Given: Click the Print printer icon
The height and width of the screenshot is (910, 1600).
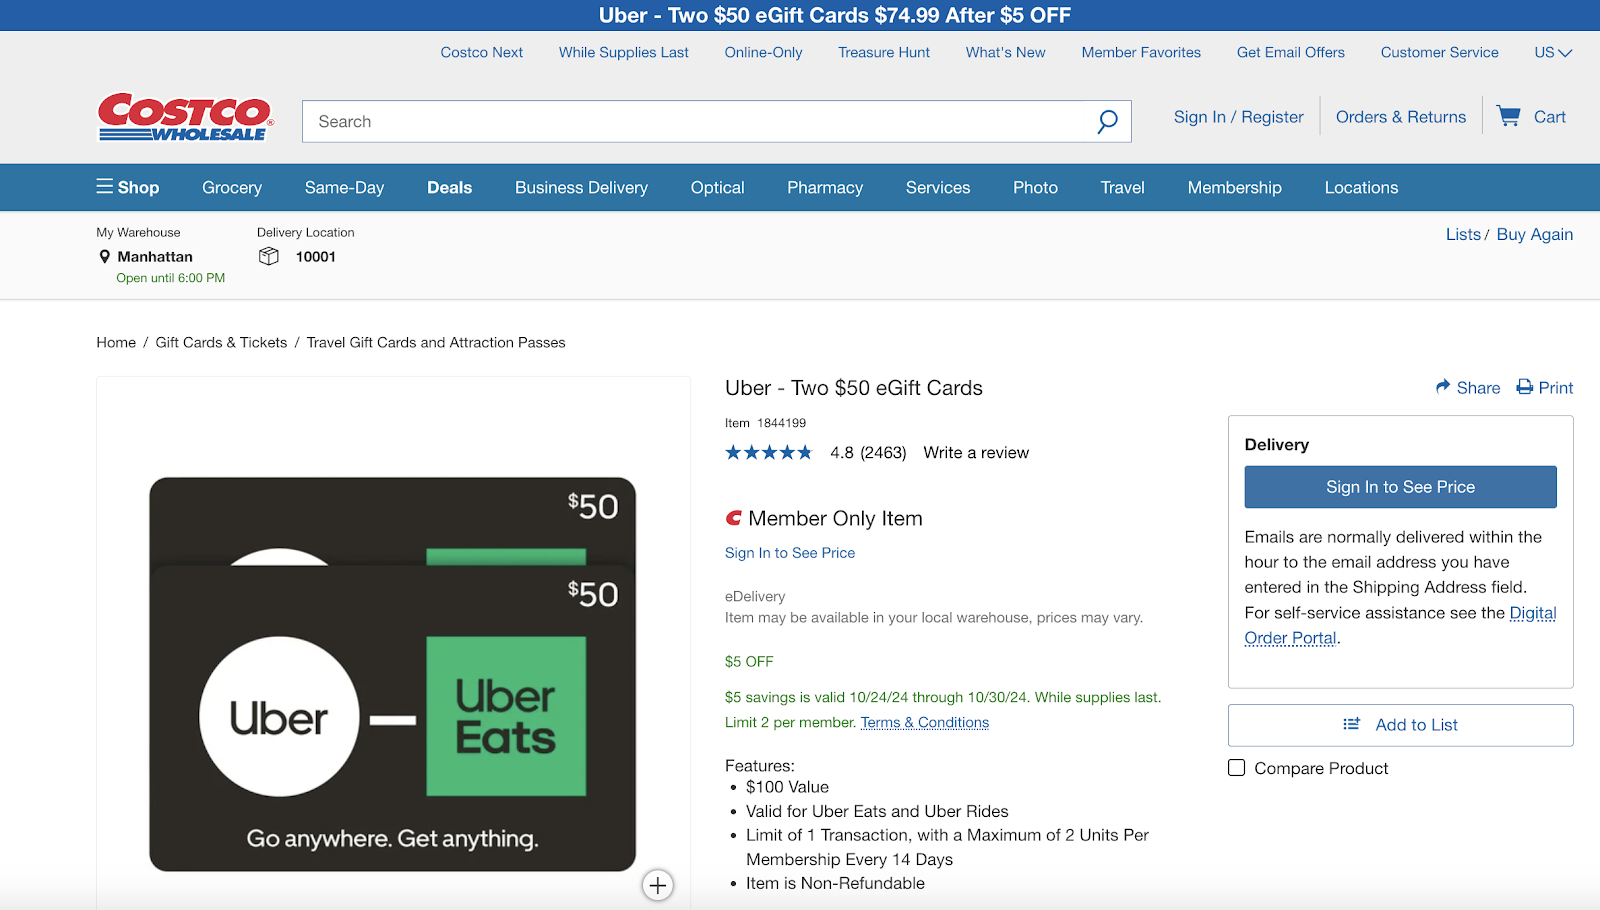Looking at the screenshot, I should (x=1525, y=387).
